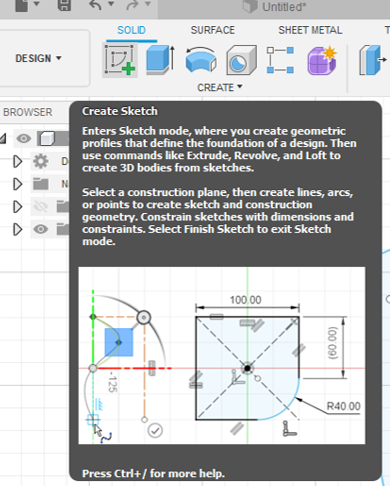Switch to the SOLID tab
The height and width of the screenshot is (486, 390).
[x=131, y=30]
